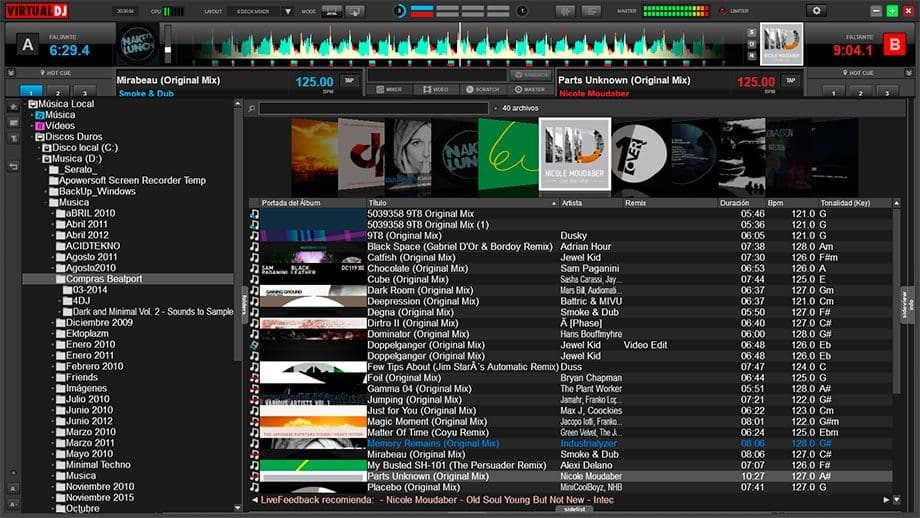Open the favorites star icon in sidebar
Image resolution: width=920 pixels, height=518 pixels.
[13, 107]
